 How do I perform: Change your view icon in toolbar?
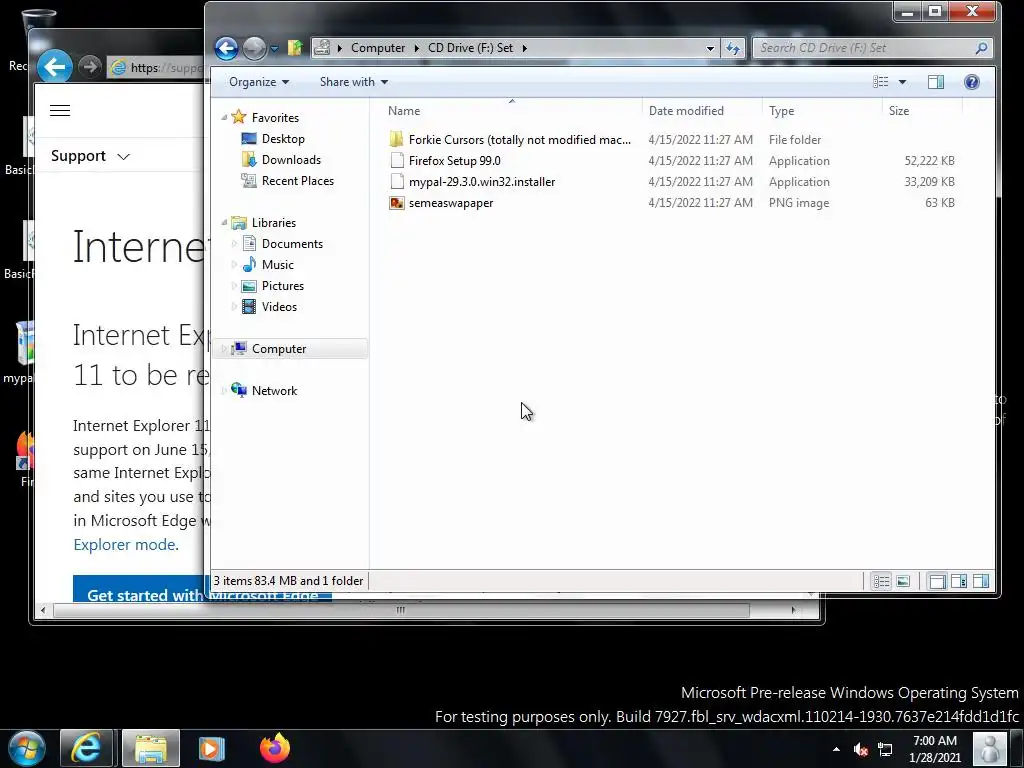pyautogui.click(x=880, y=82)
